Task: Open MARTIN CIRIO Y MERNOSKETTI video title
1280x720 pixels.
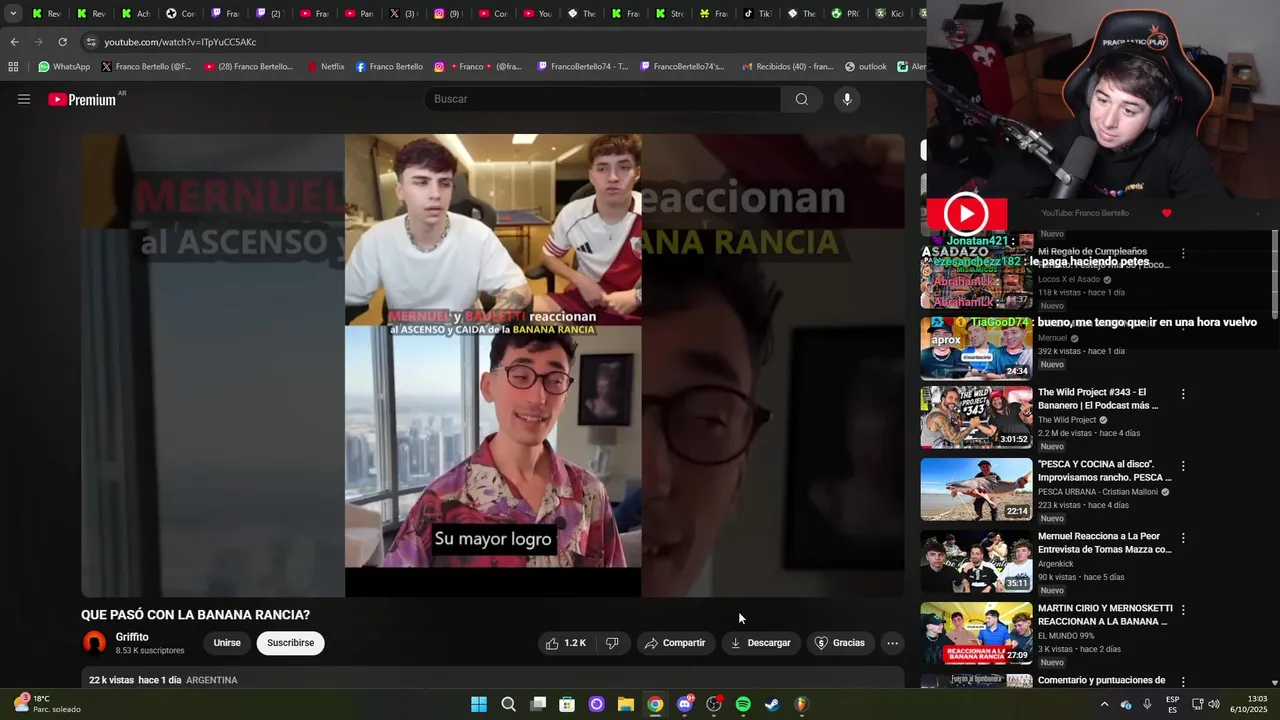Action: pos(1103,615)
